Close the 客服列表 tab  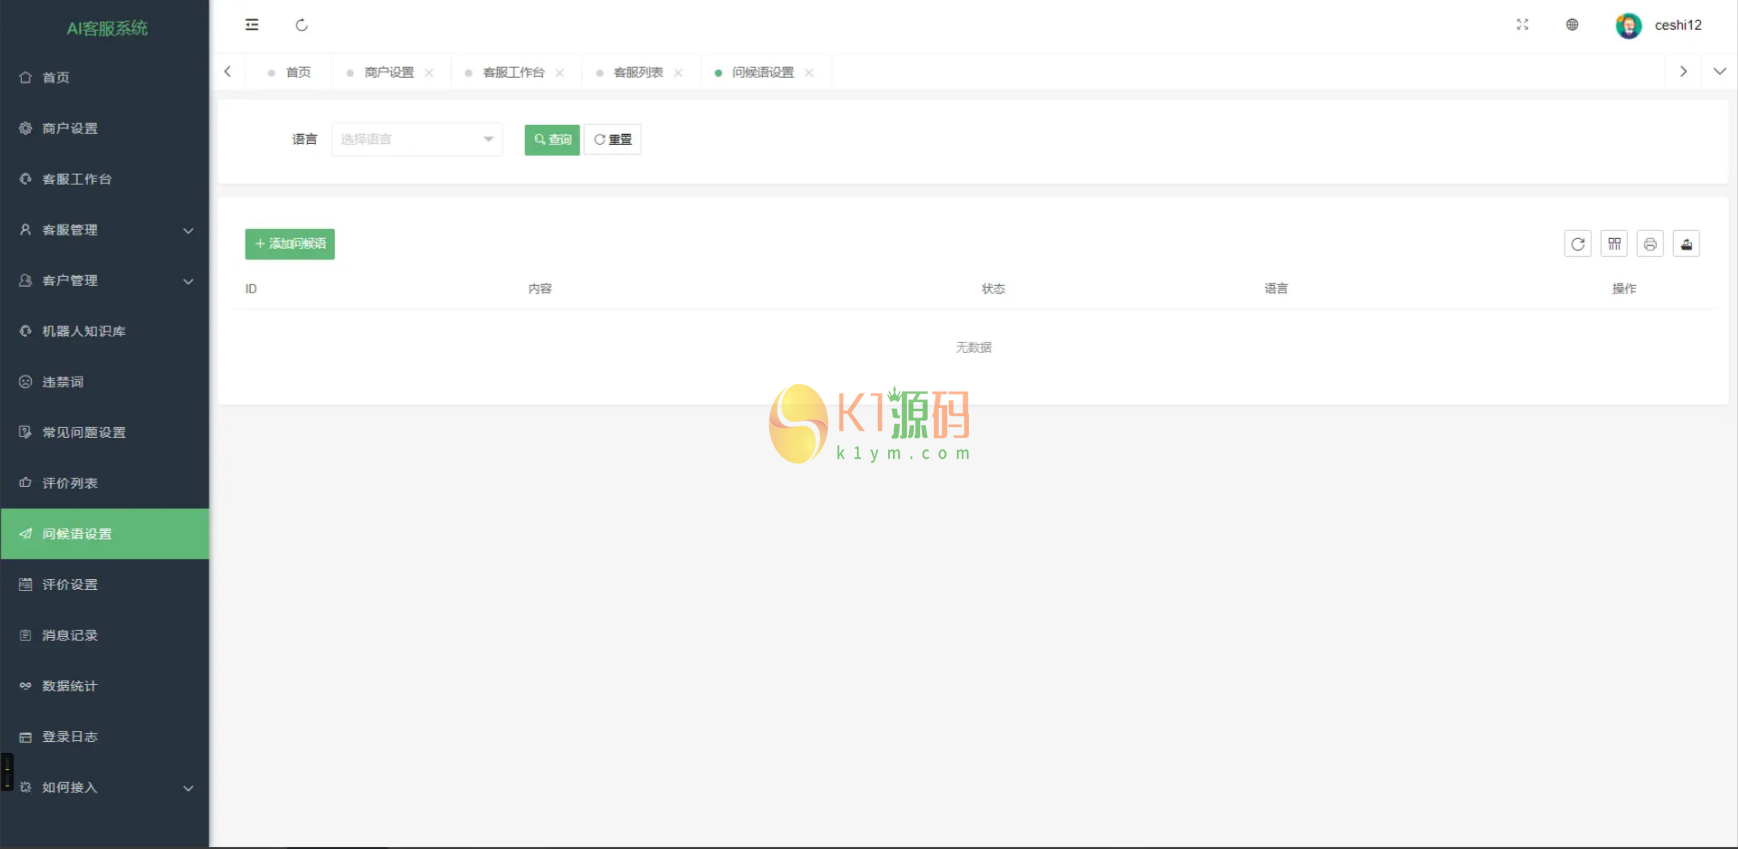click(678, 73)
